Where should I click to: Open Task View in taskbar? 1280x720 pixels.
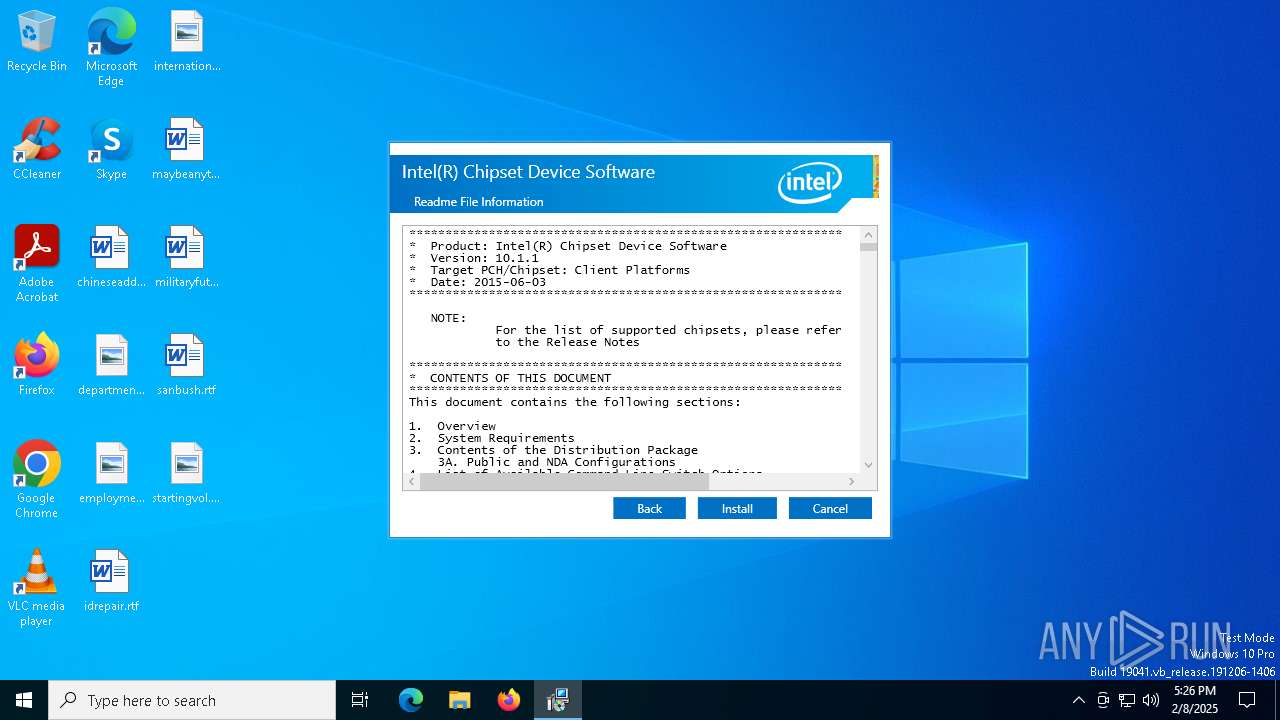[360, 700]
